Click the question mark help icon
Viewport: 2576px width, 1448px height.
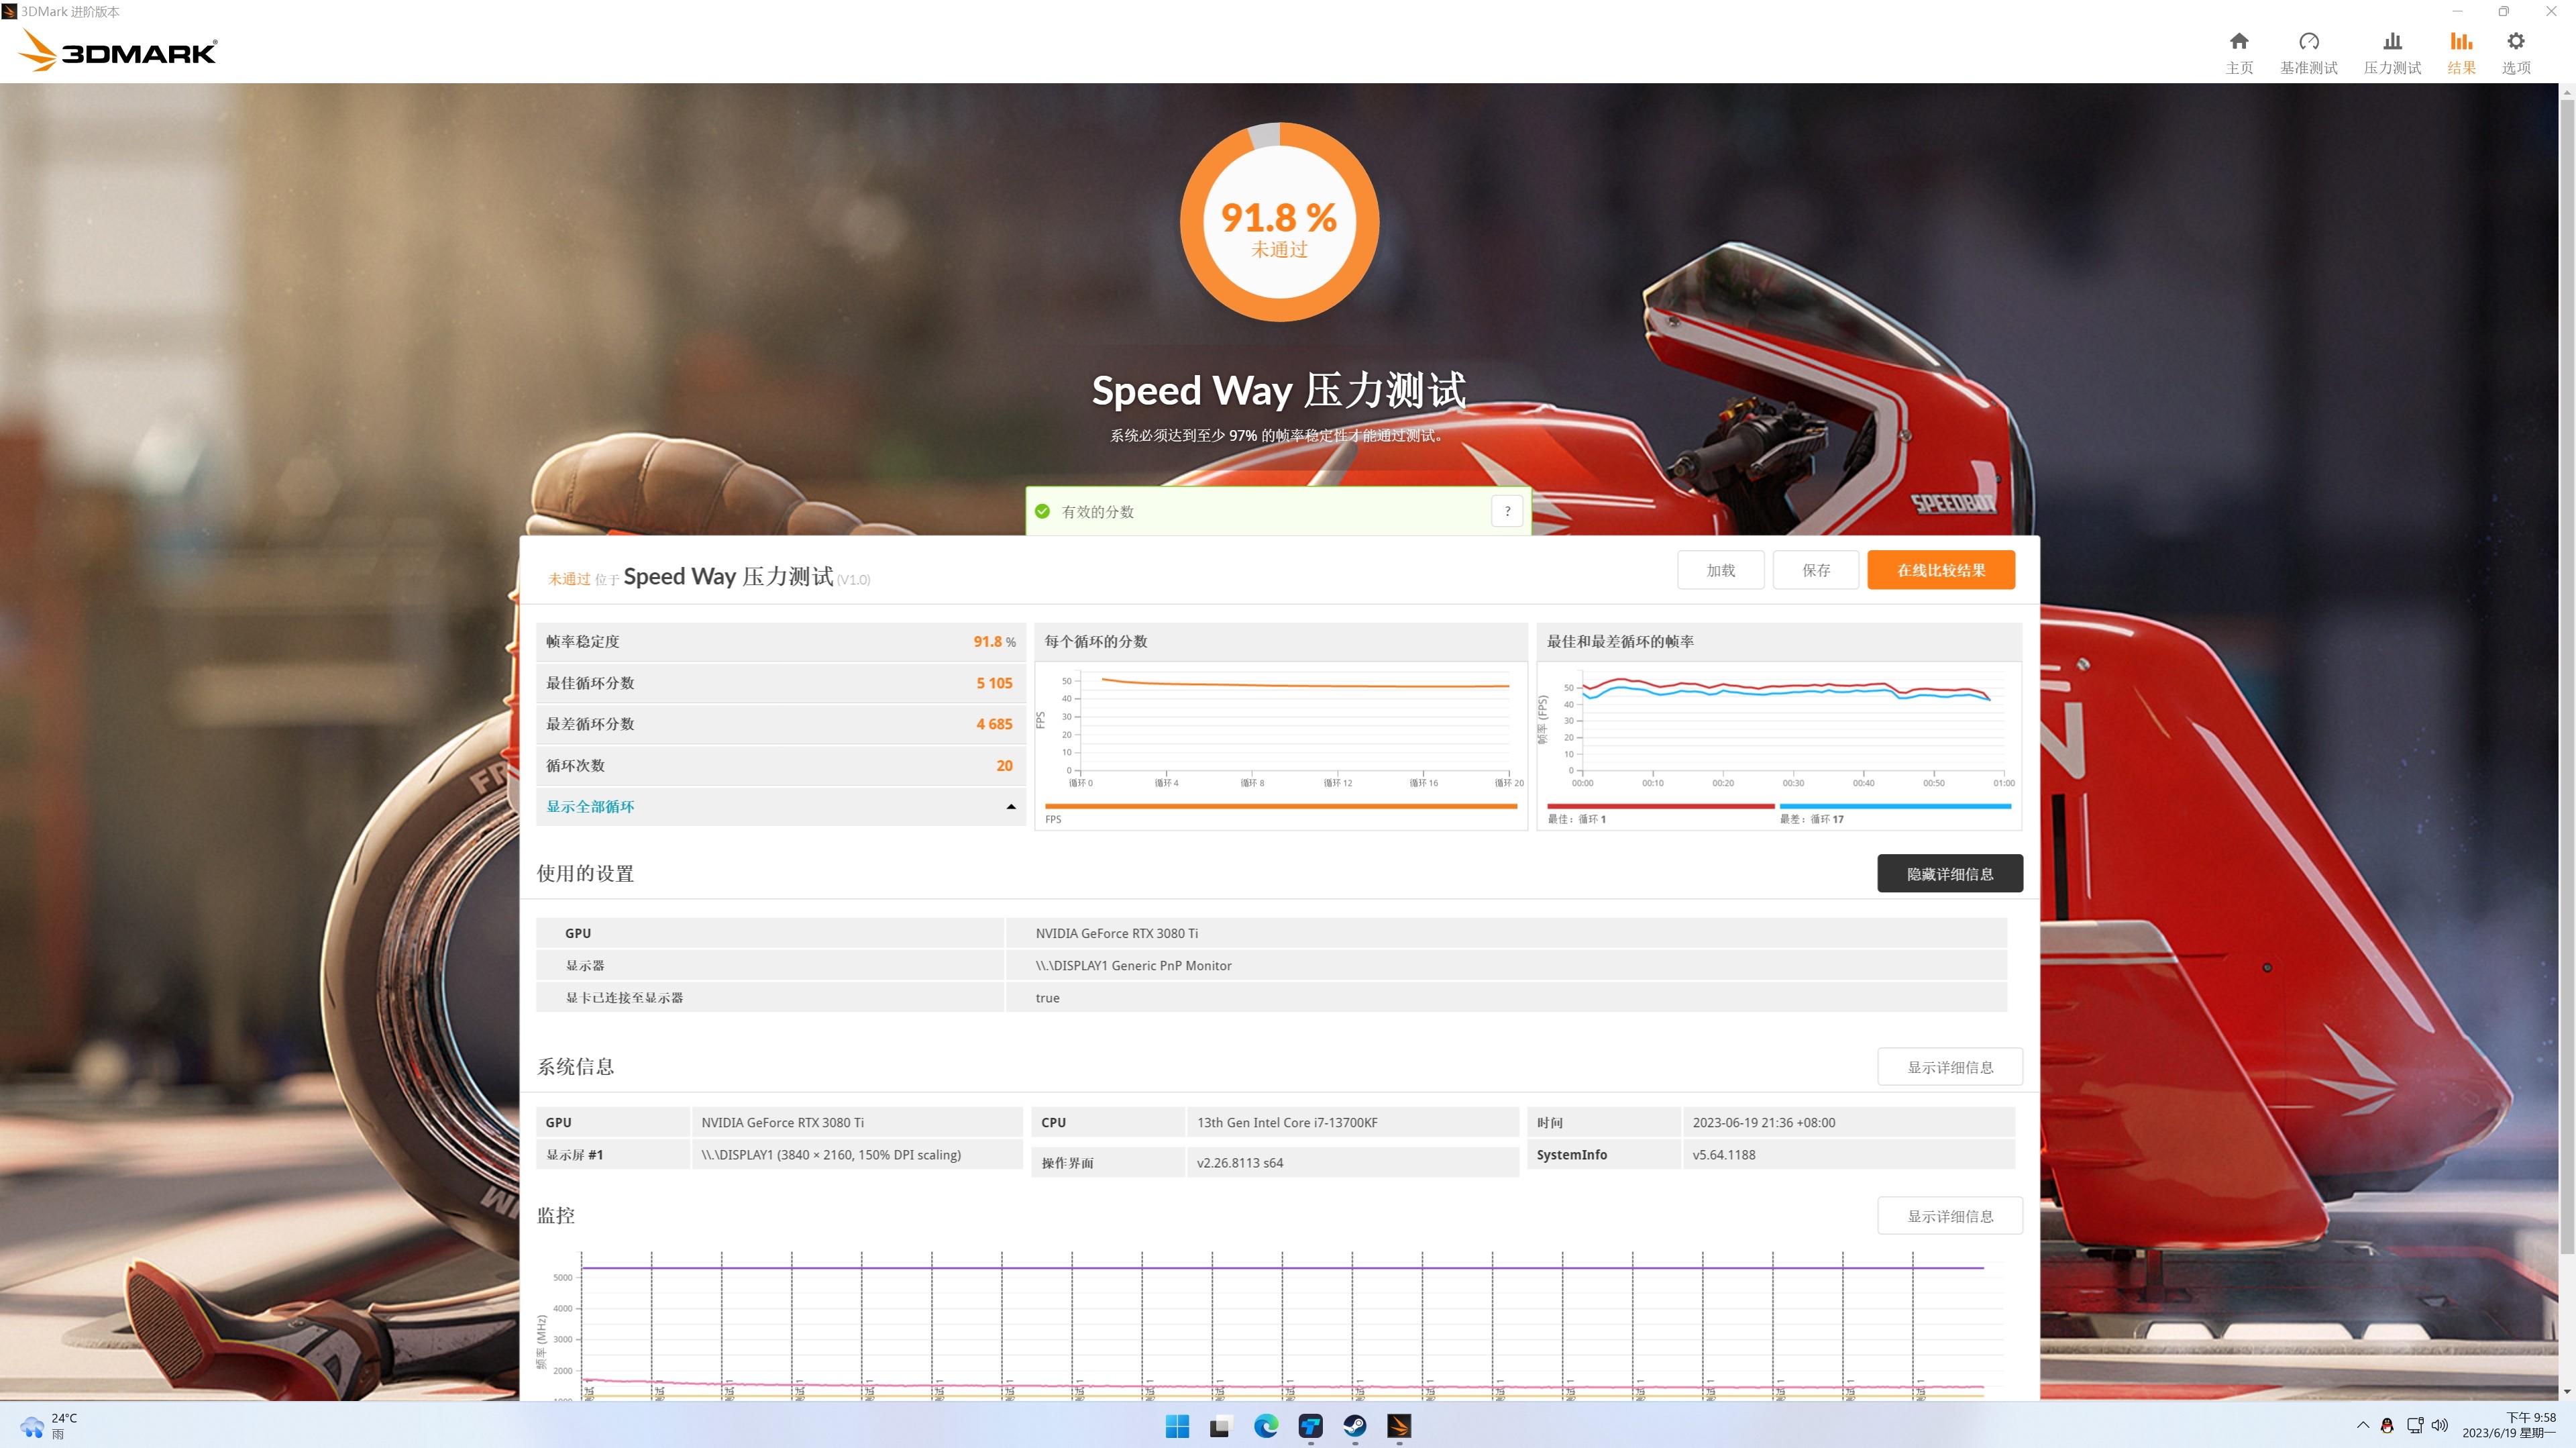click(x=1507, y=511)
